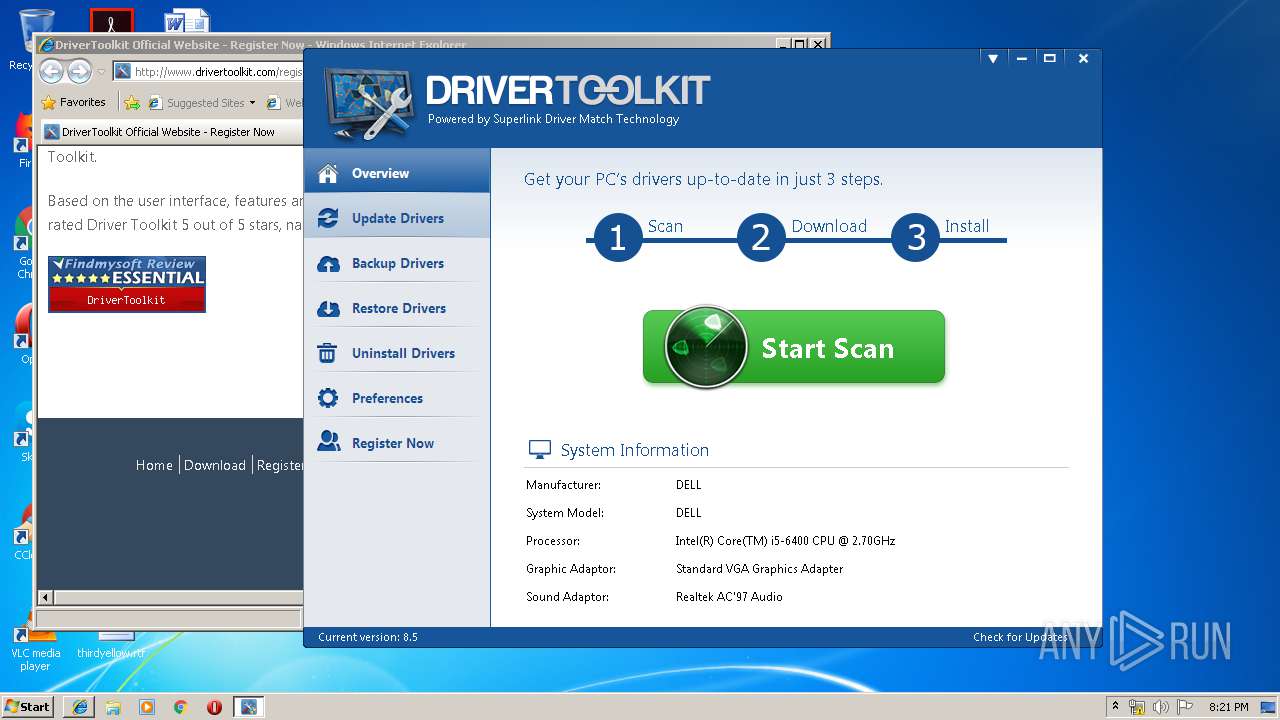
Task: Click the Internet Explorer taskbar icon
Action: [x=79, y=707]
